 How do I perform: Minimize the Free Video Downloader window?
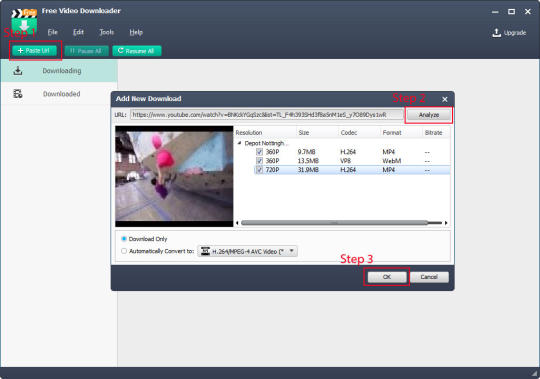click(x=495, y=12)
